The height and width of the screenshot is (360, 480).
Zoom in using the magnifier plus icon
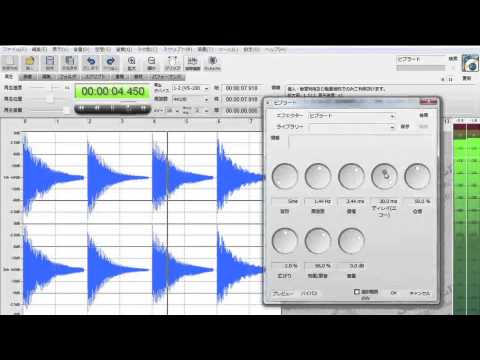(x=132, y=63)
